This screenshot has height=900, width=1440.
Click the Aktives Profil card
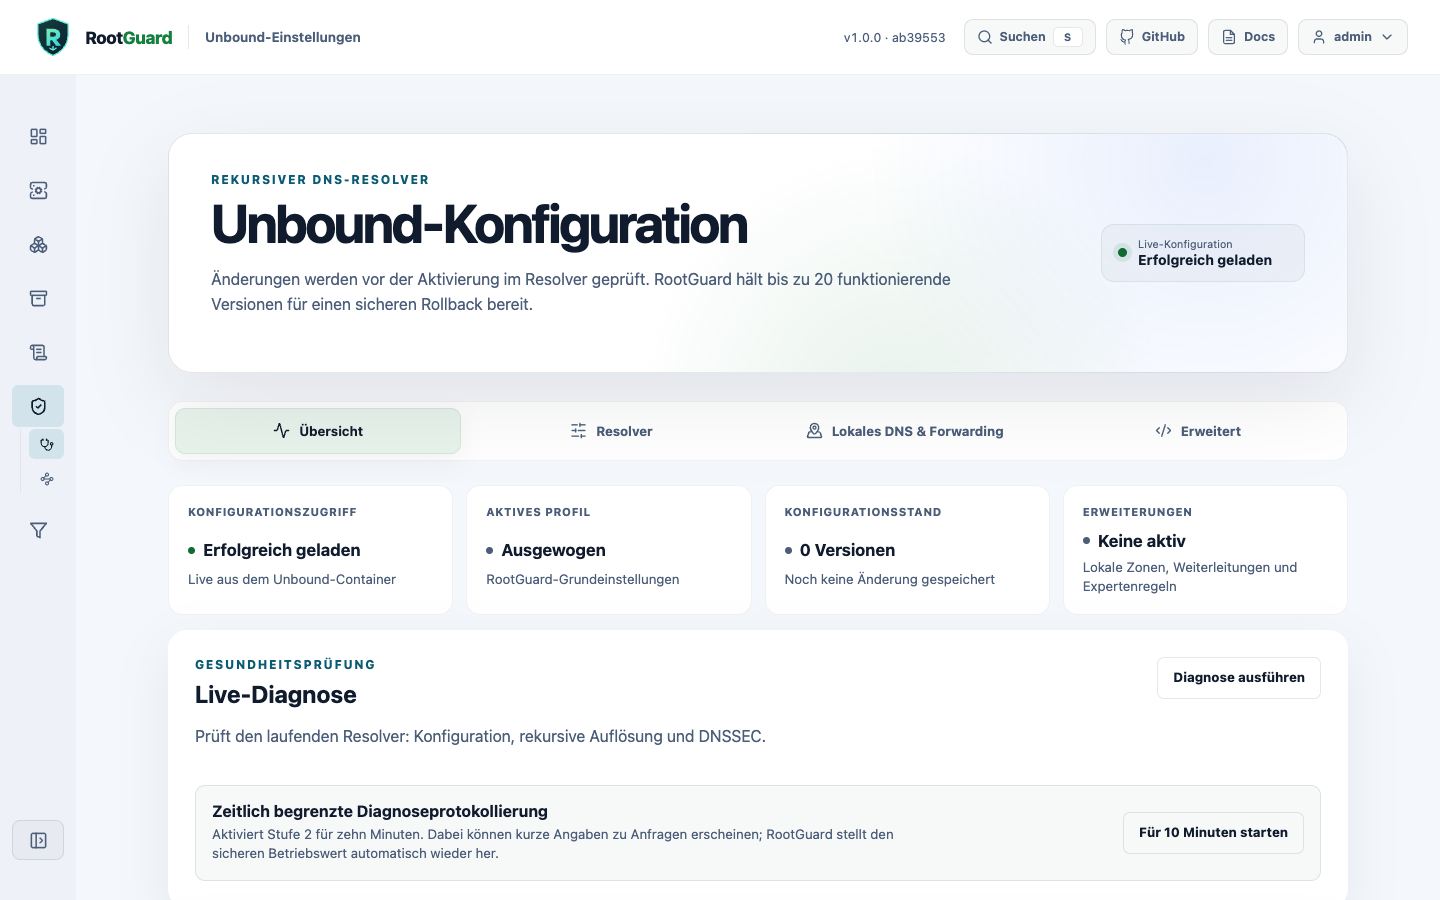coord(609,550)
